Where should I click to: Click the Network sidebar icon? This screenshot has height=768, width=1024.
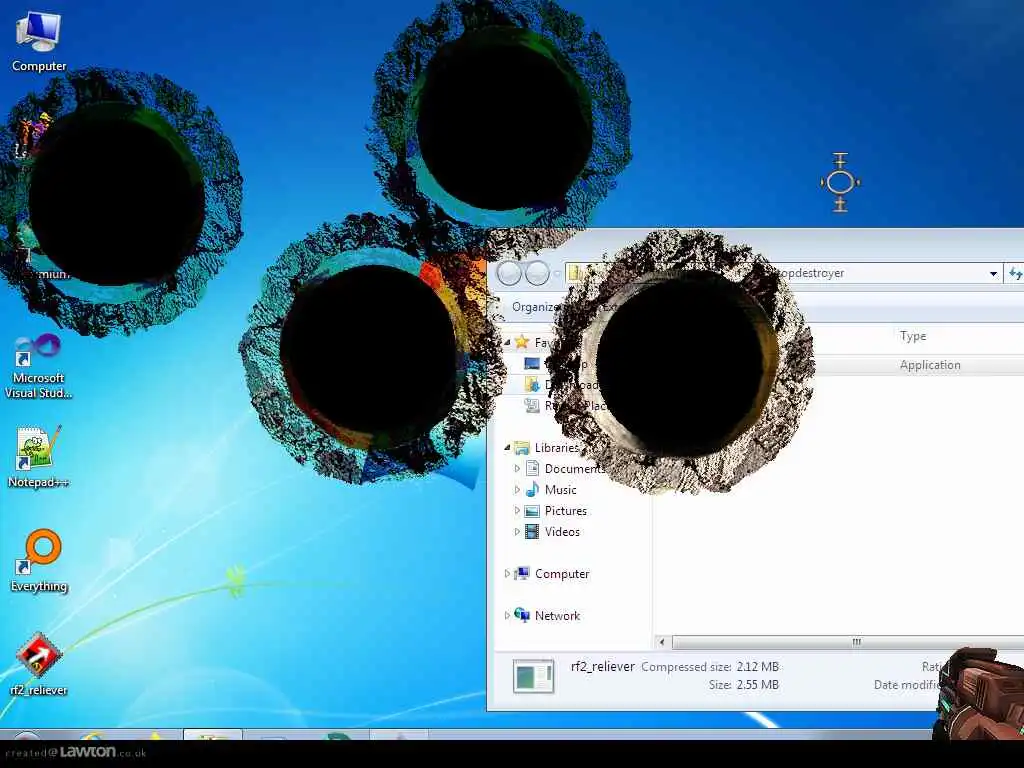(522, 615)
